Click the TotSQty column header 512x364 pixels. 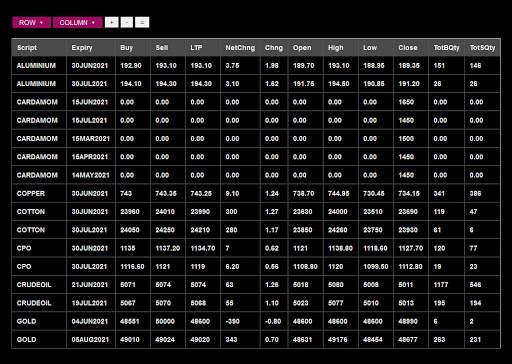482,48
